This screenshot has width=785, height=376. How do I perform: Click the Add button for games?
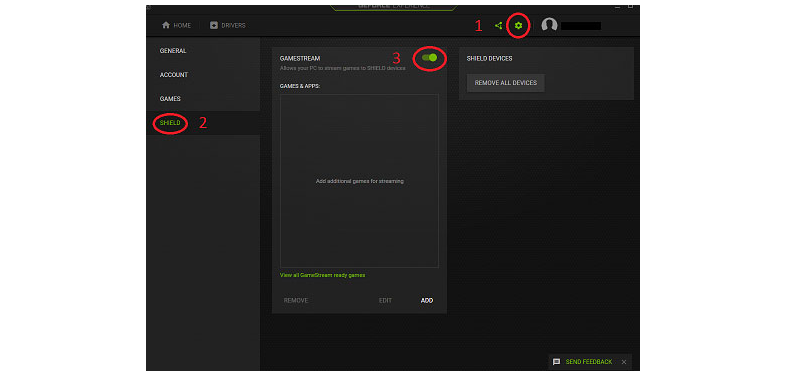click(x=427, y=300)
